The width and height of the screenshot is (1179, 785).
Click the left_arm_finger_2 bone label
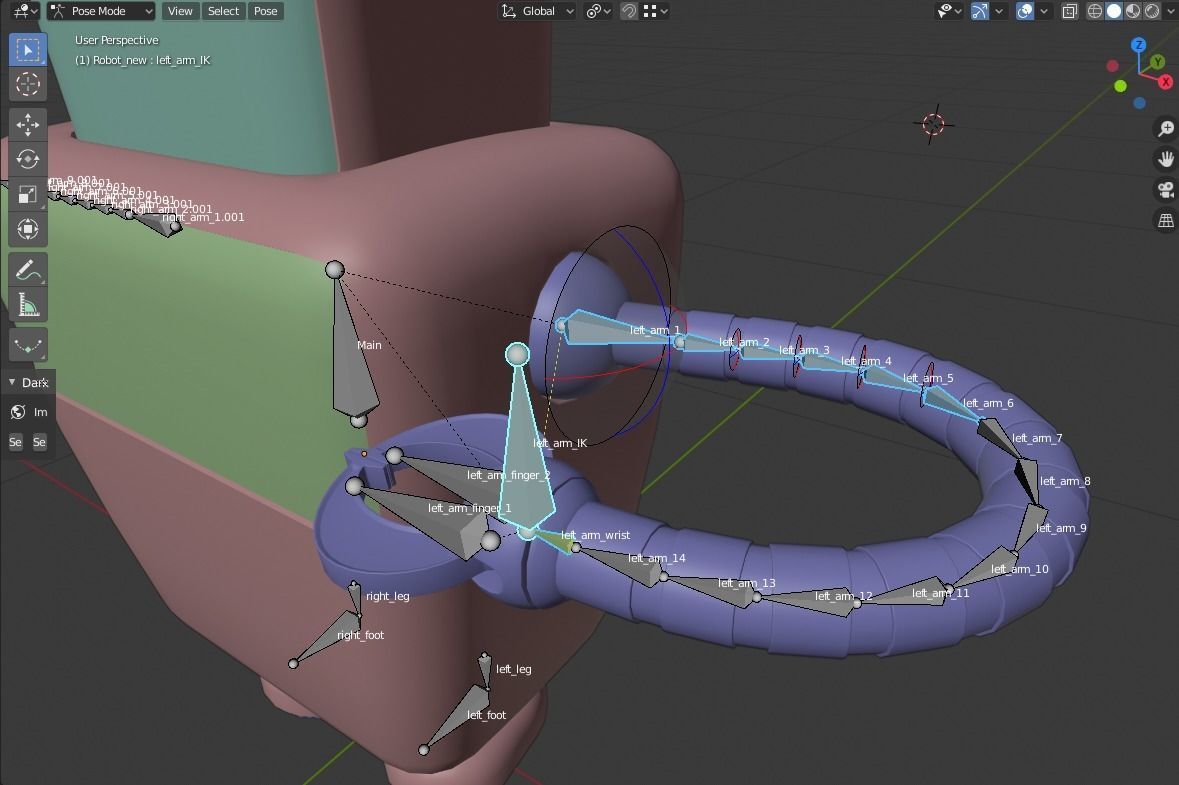tap(508, 475)
